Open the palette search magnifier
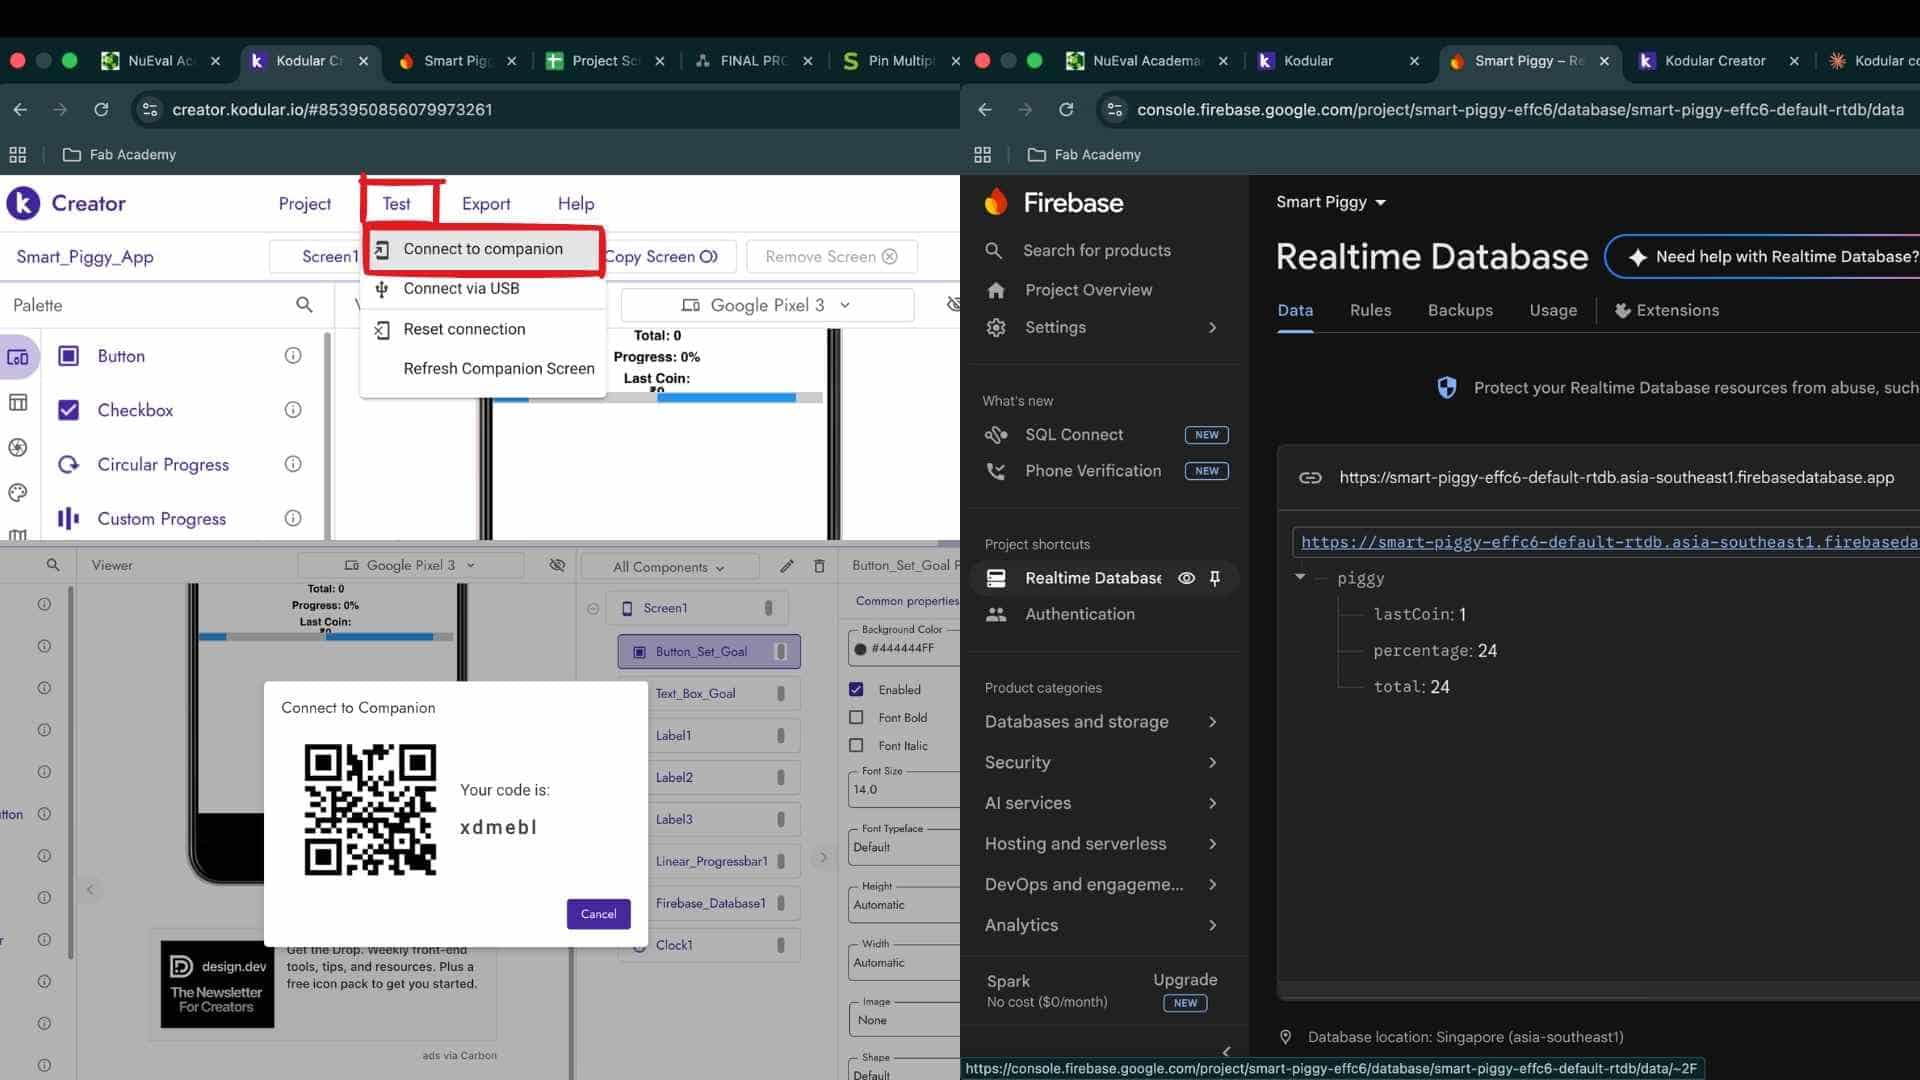This screenshot has width=1920, height=1080. point(304,305)
